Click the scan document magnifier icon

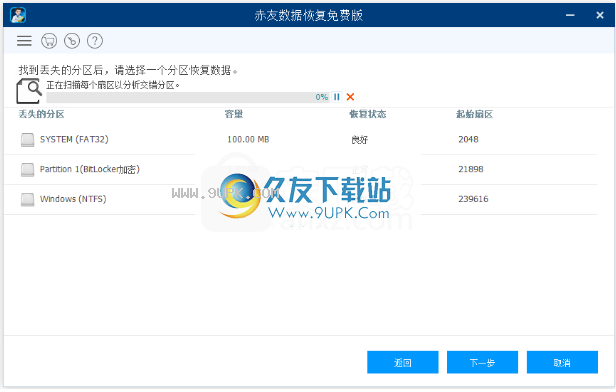(29, 91)
